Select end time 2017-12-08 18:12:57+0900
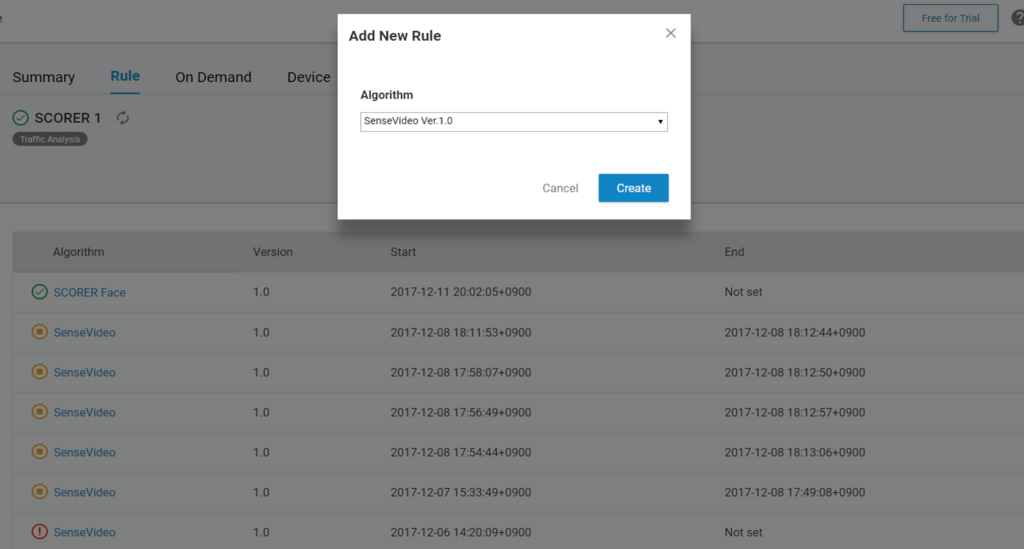 [794, 413]
